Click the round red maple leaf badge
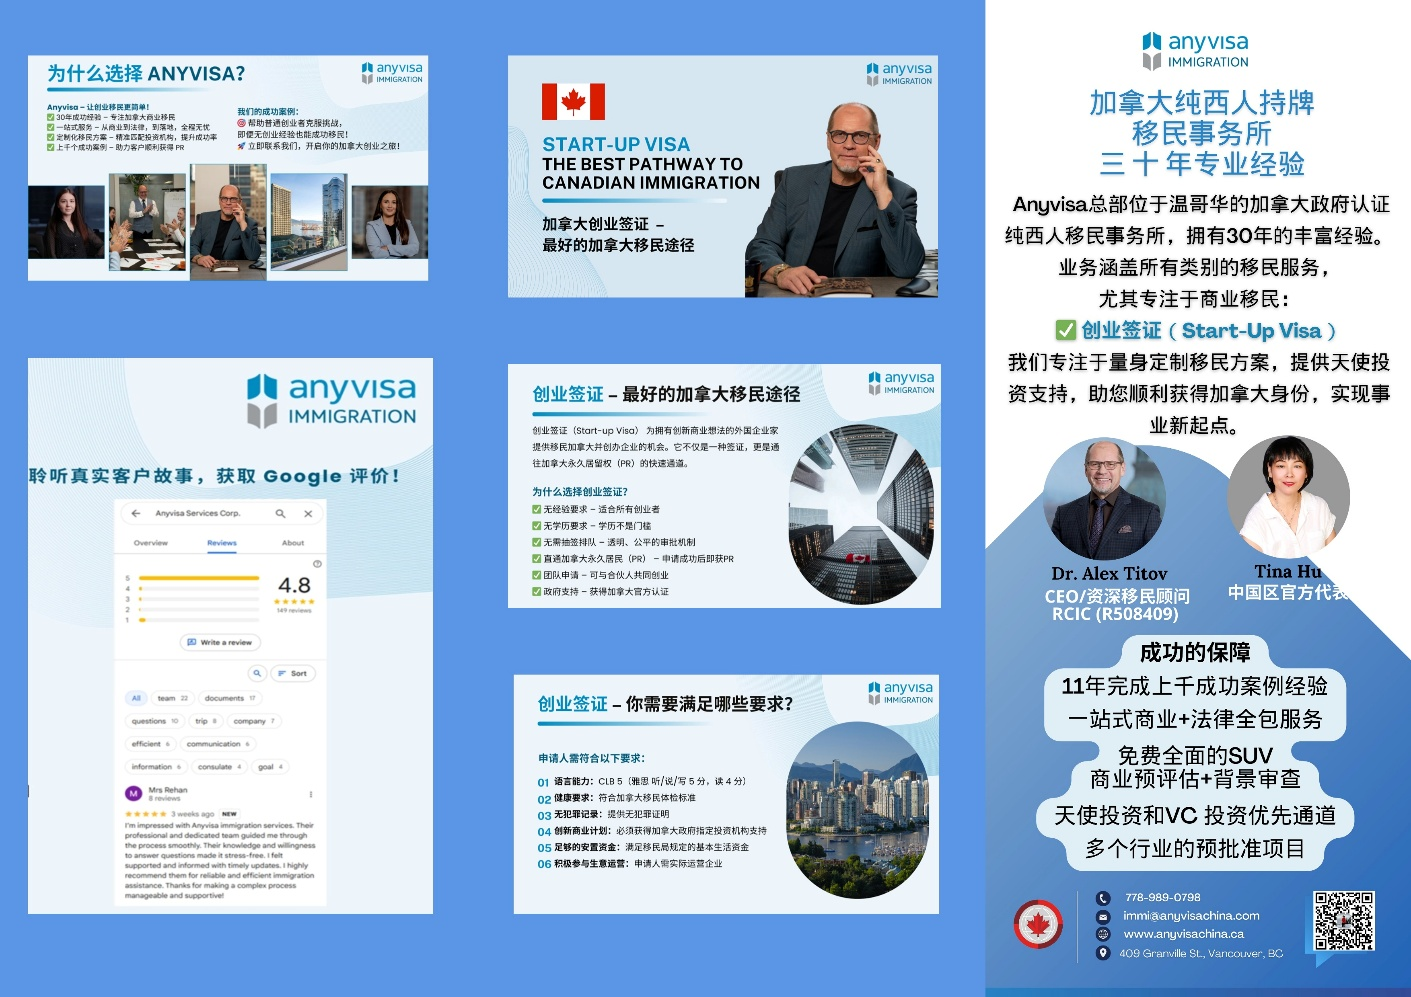 [x=1038, y=925]
